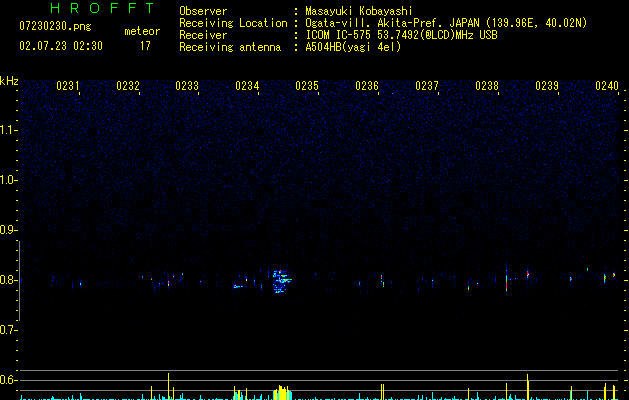Click the receiver text ICOM IC-575

[x=339, y=35]
